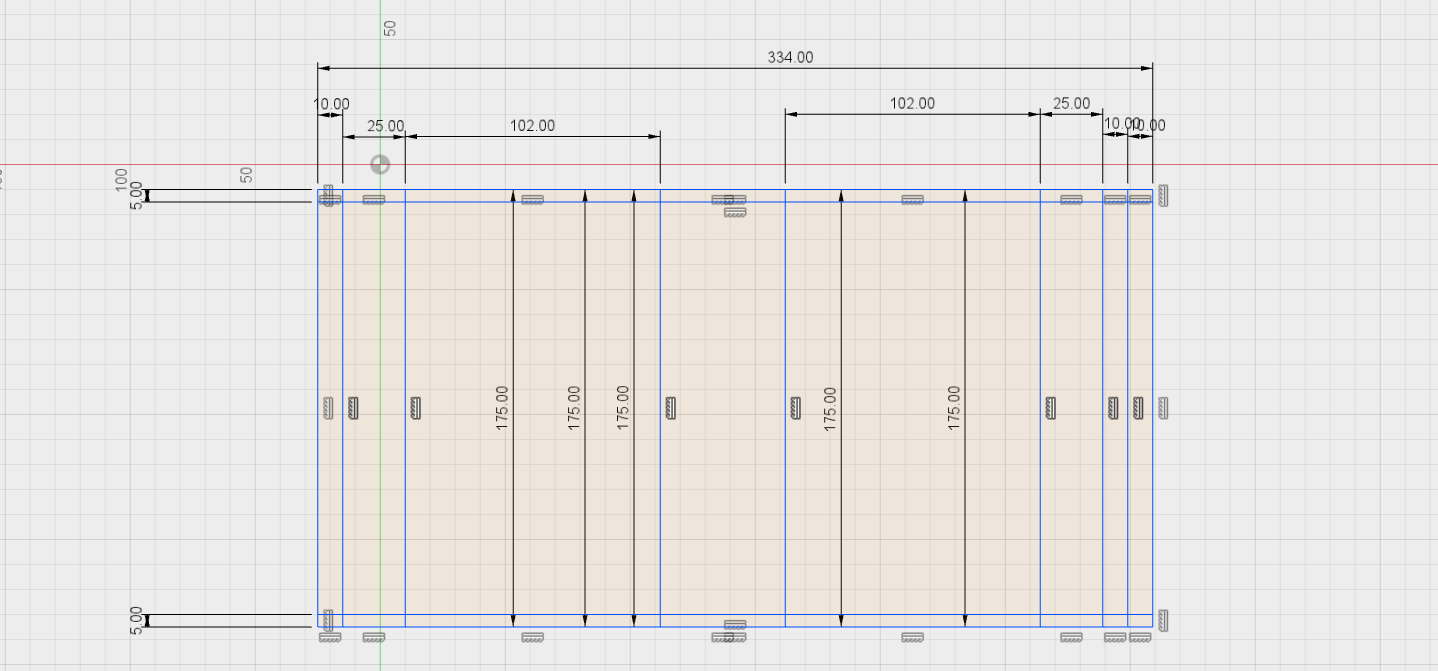Select the lower stacked horizontal constraint at top center
This screenshot has height=671, width=1438.
[735, 212]
